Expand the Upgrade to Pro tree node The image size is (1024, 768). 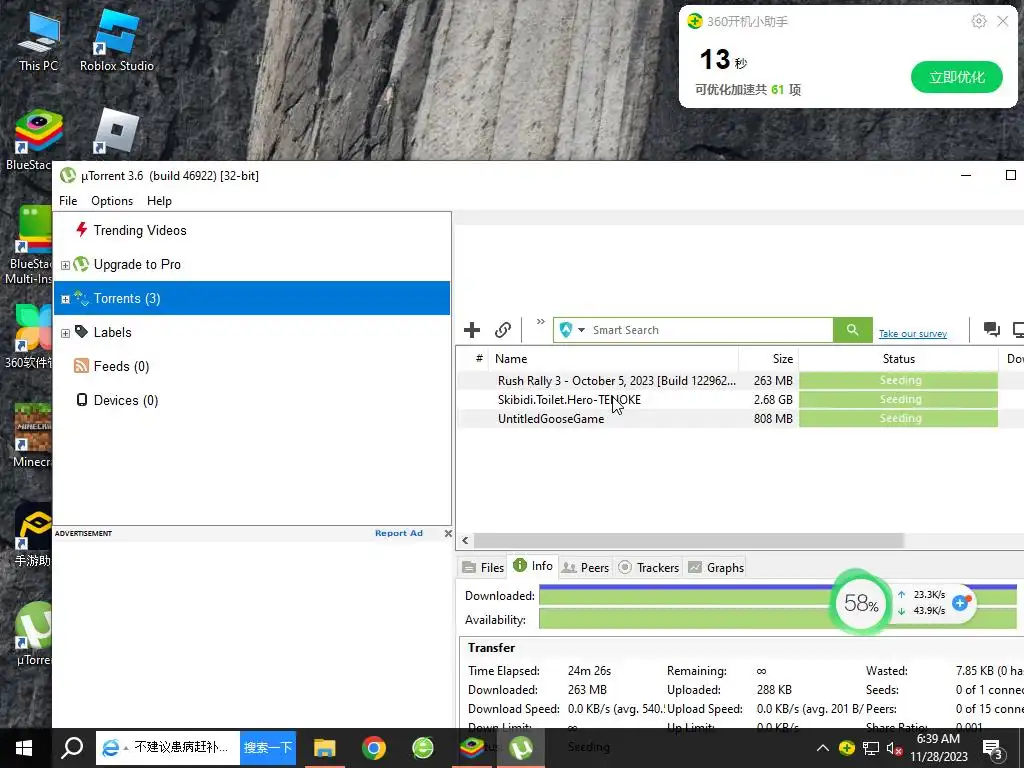coord(65,265)
